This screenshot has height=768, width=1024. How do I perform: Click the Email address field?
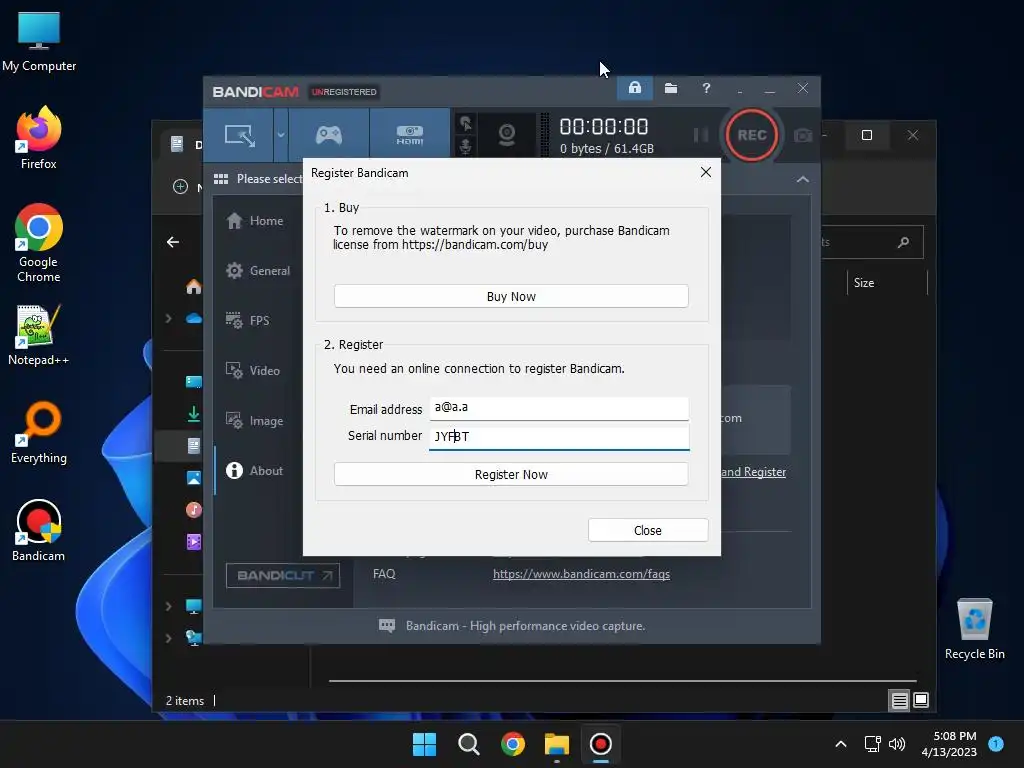click(x=559, y=409)
